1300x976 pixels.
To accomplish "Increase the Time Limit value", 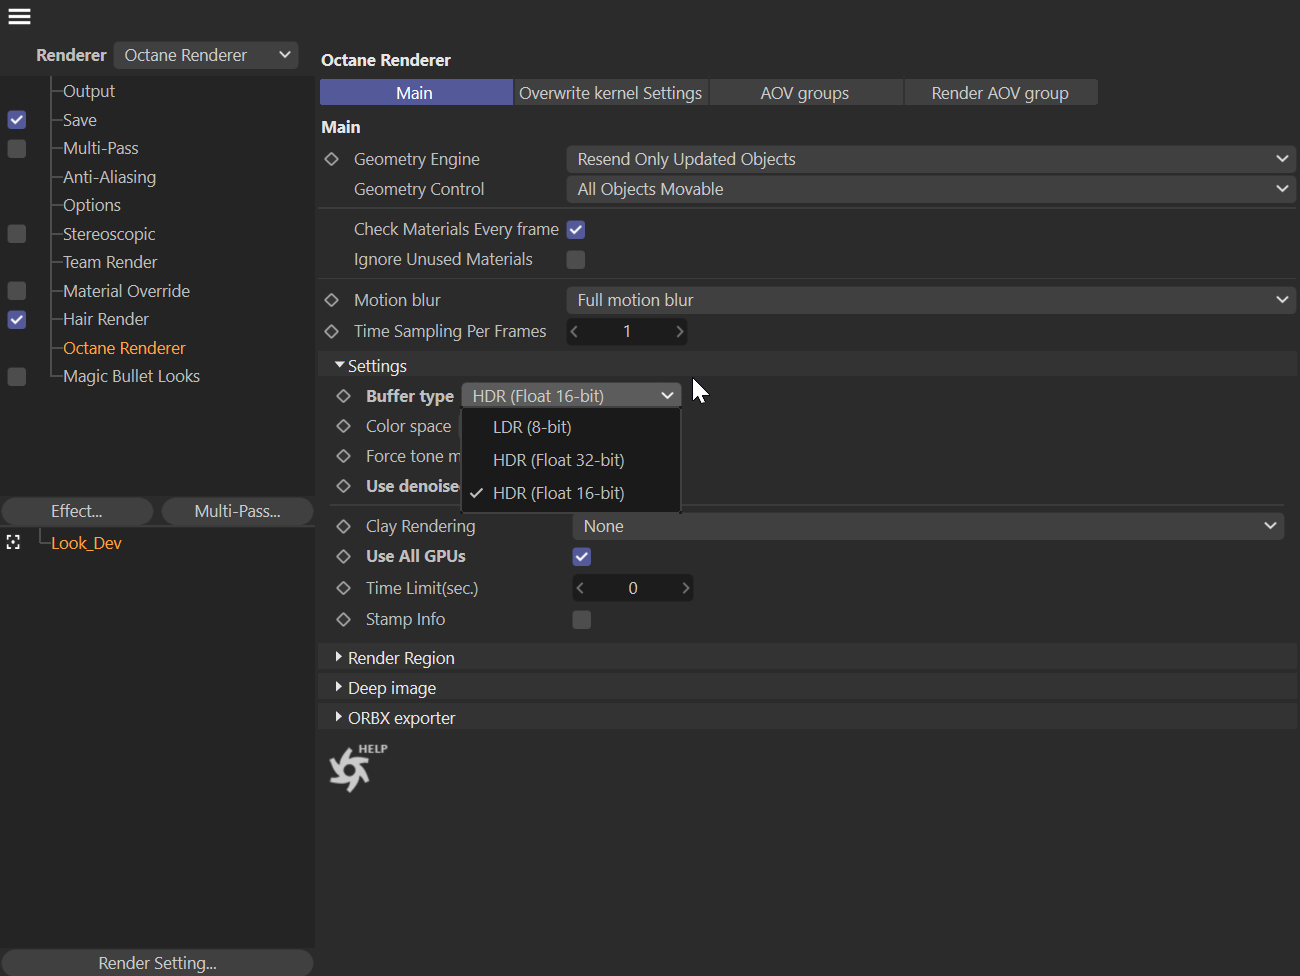I will 686,588.
